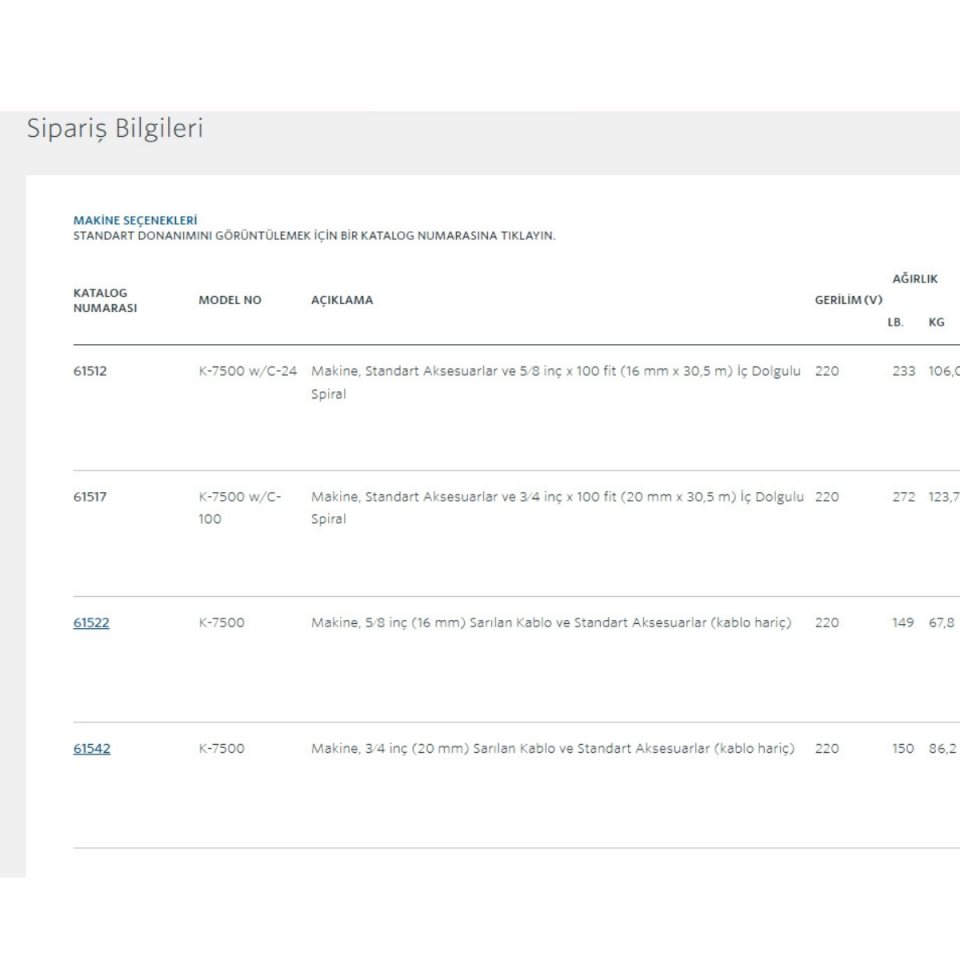
Task: Click the LB. weight subheader
Action: (x=895, y=322)
